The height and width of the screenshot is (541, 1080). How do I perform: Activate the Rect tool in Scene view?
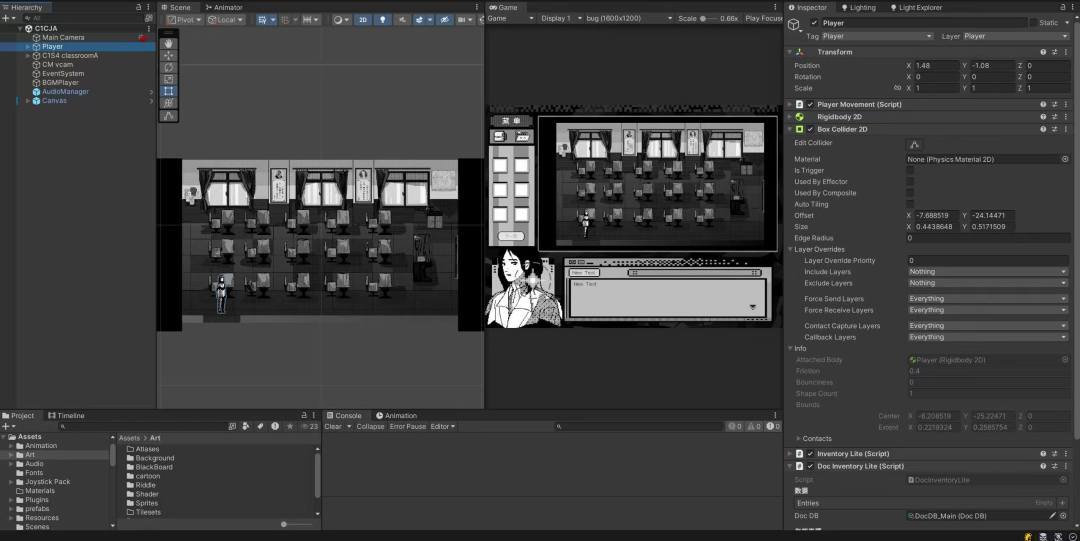168,91
